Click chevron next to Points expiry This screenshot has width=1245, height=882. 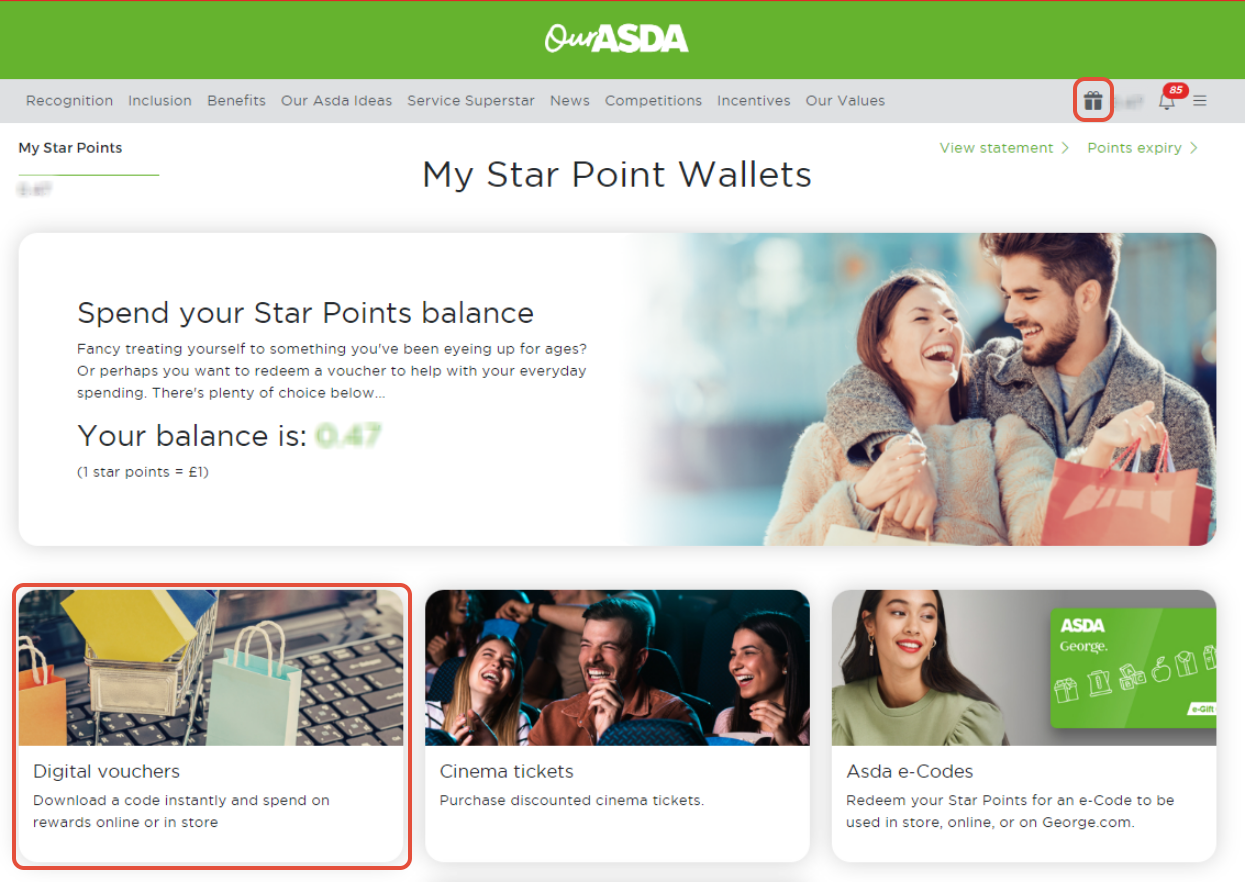[x=1194, y=148]
